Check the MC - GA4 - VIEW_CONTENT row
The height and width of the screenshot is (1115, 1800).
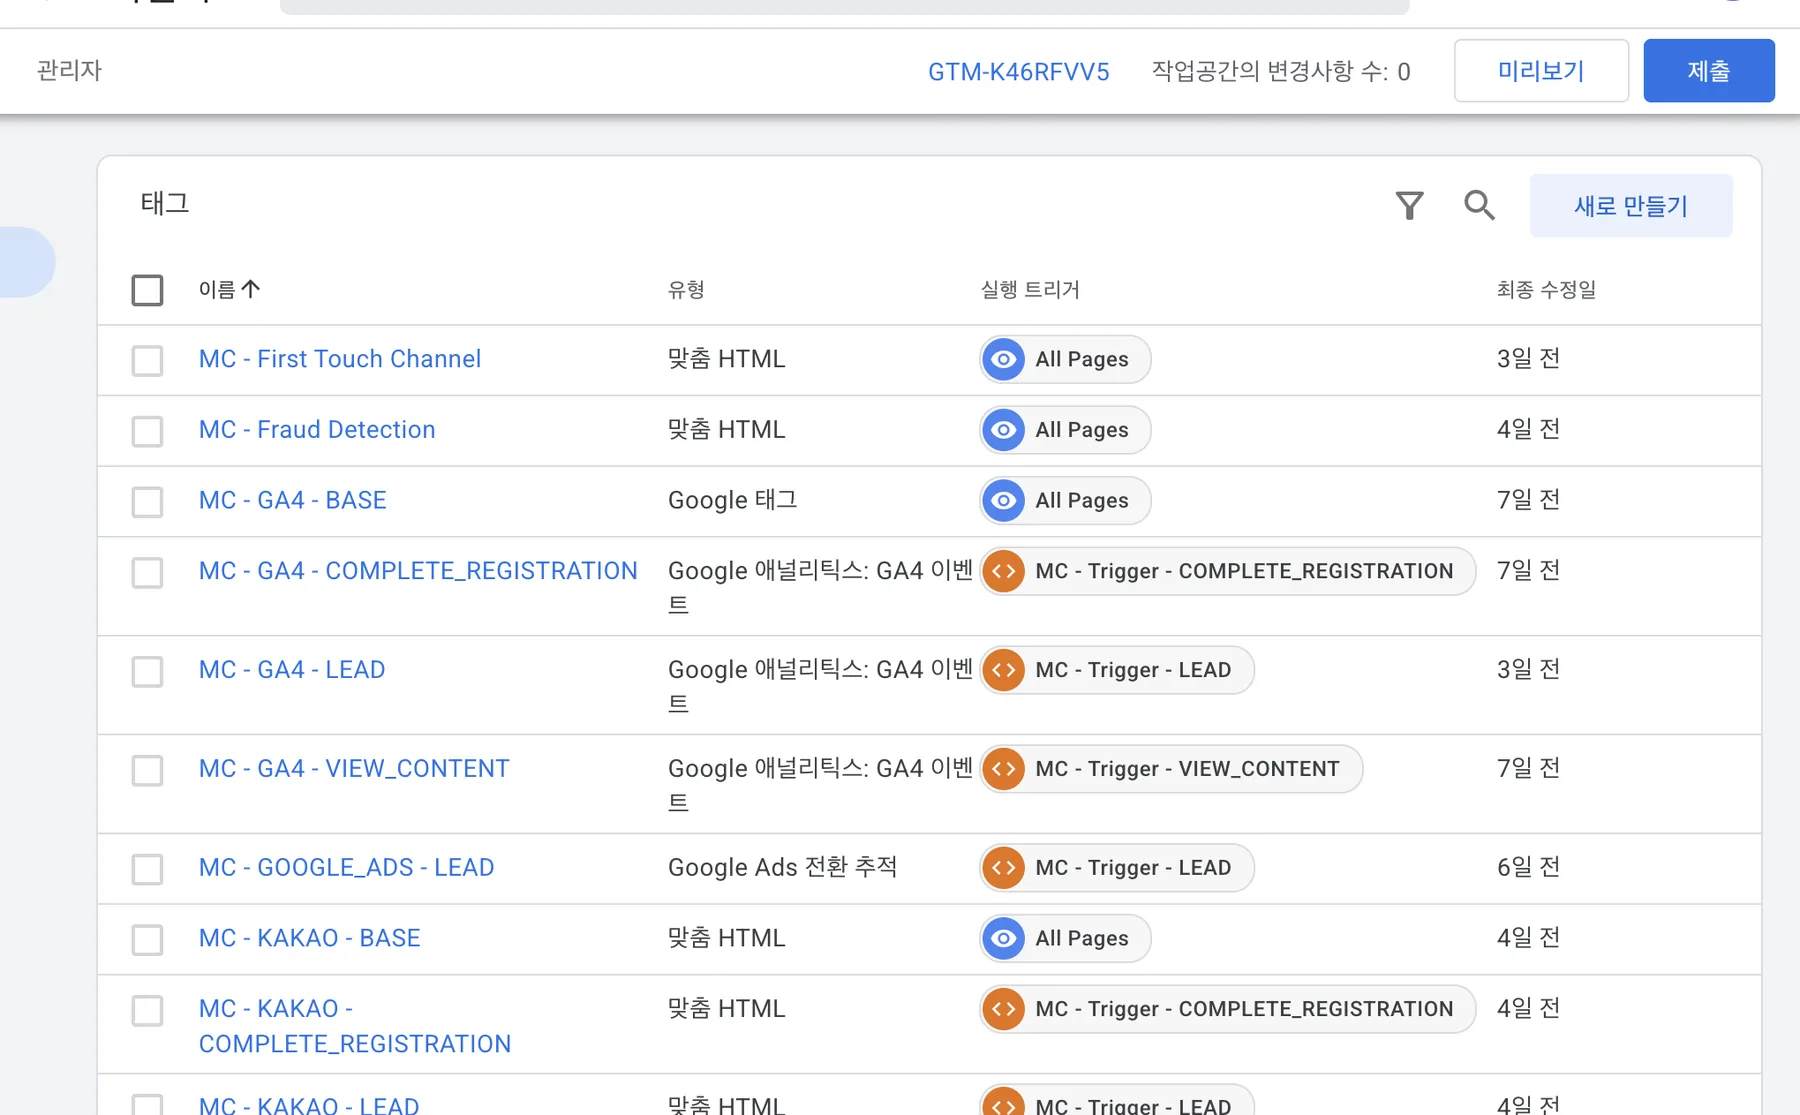point(147,770)
